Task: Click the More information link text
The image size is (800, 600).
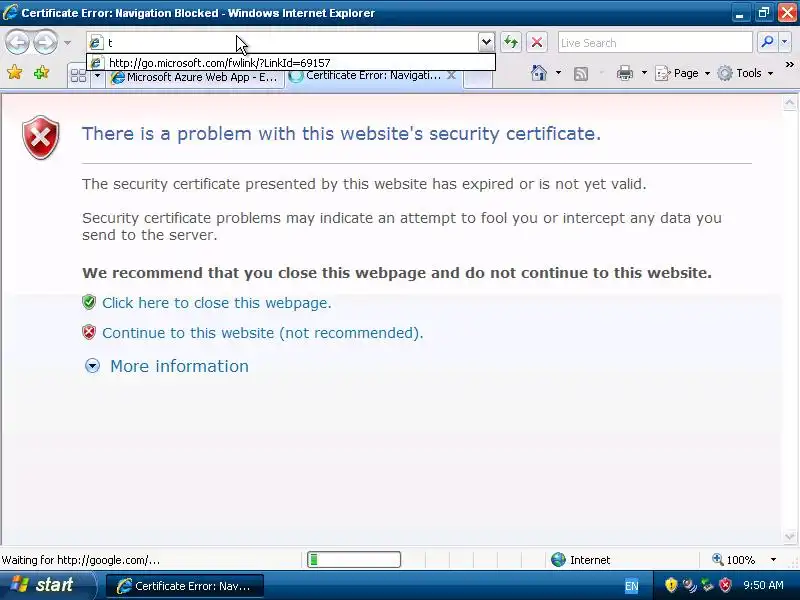Action: pyautogui.click(x=180, y=366)
